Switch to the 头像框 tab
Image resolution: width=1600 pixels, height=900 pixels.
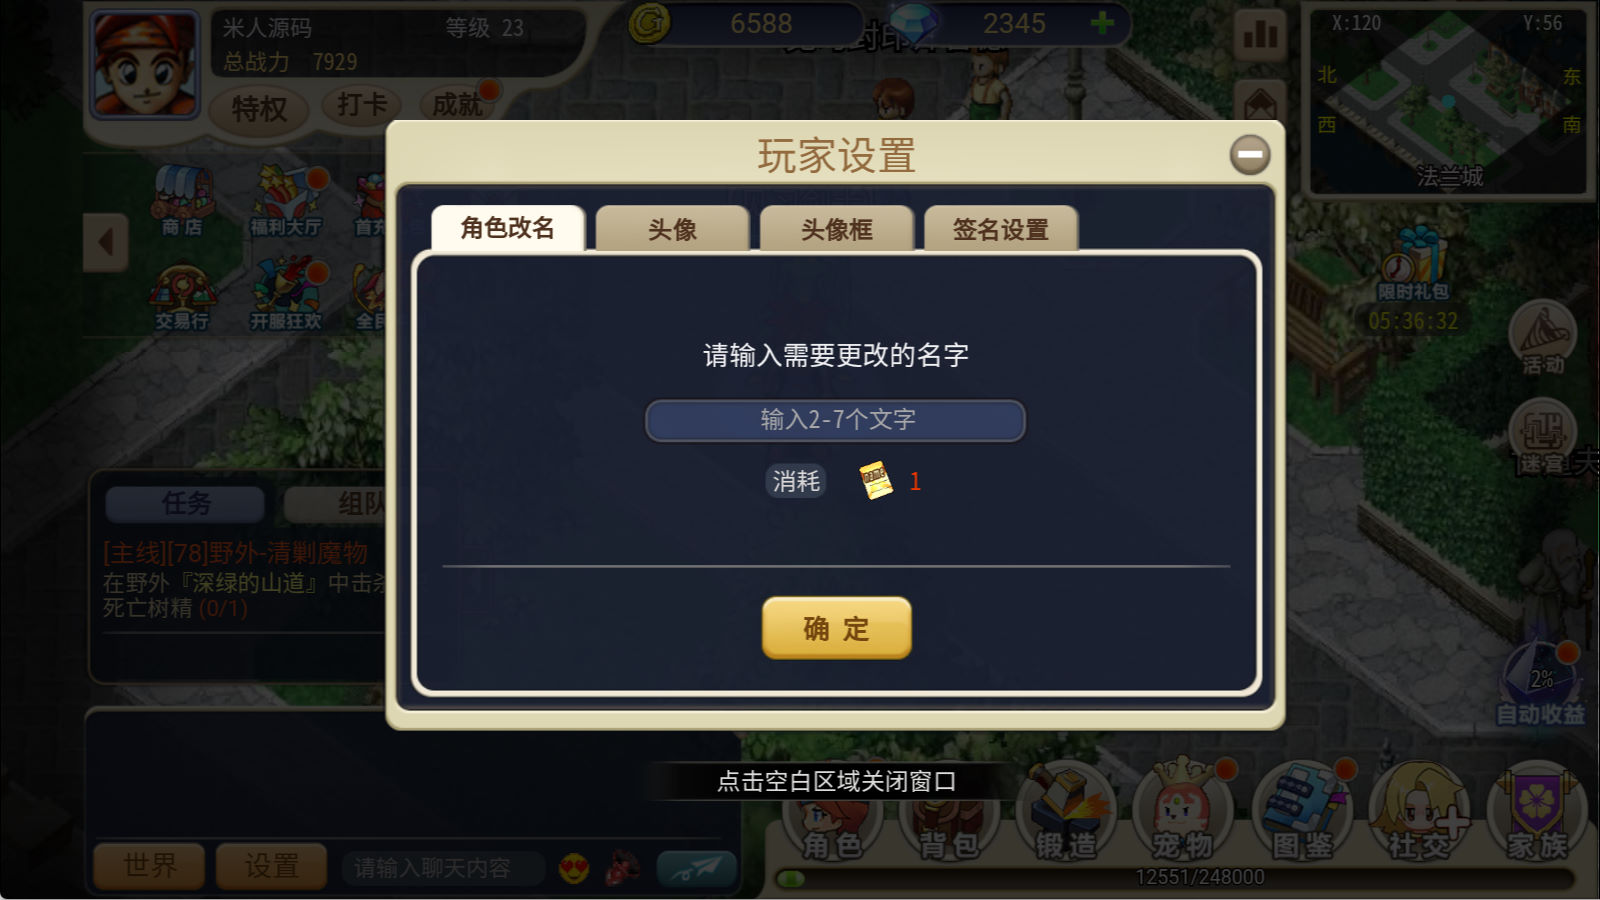(837, 229)
